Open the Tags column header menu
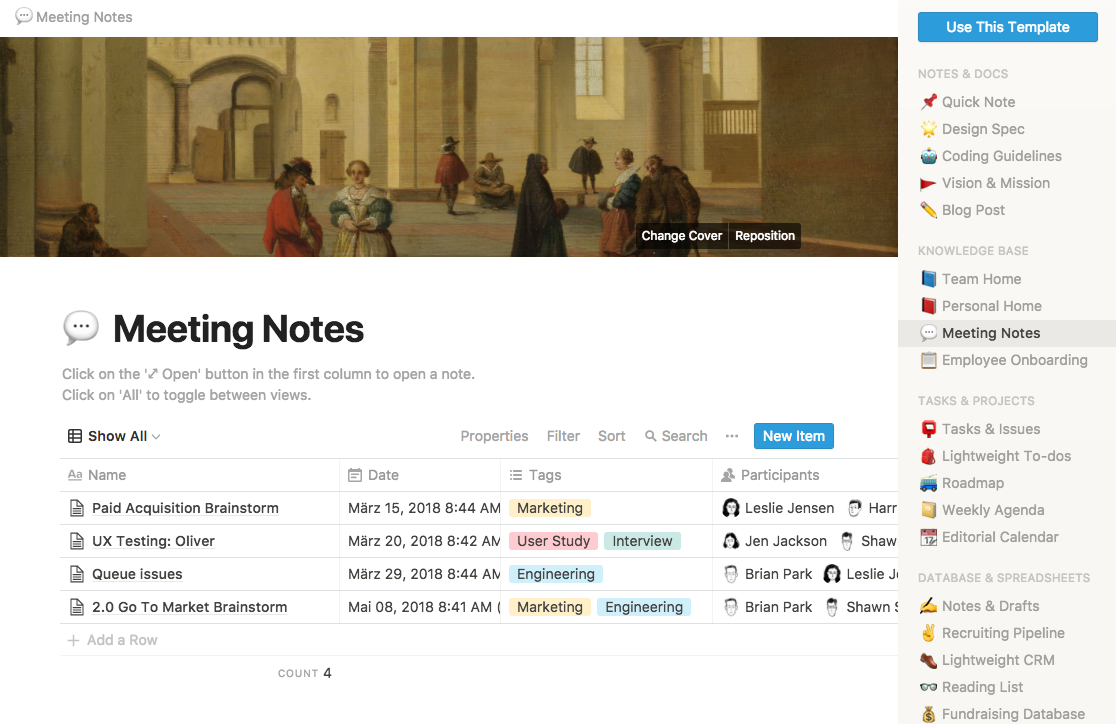This screenshot has width=1116, height=724. point(606,475)
